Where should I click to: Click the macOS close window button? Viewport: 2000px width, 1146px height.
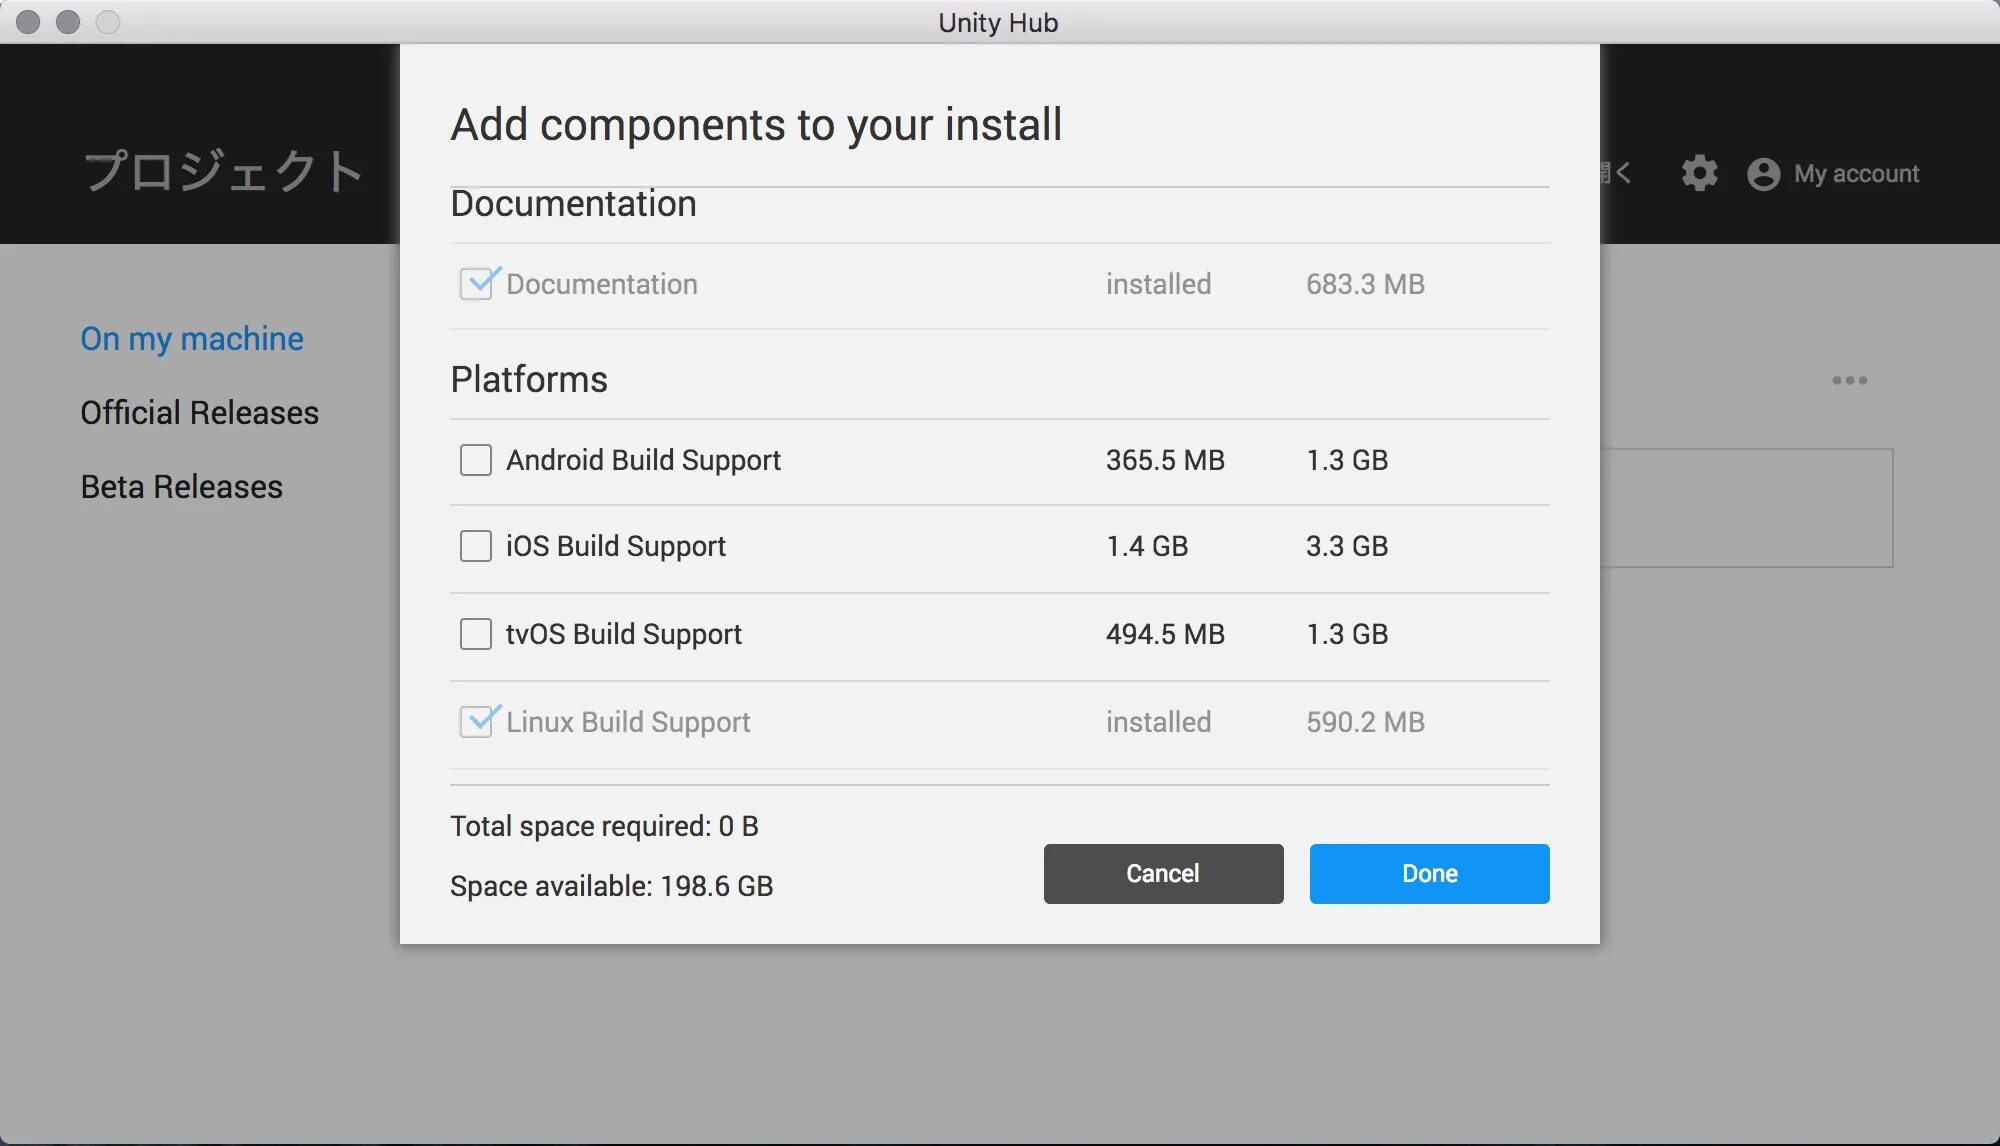tap(28, 22)
